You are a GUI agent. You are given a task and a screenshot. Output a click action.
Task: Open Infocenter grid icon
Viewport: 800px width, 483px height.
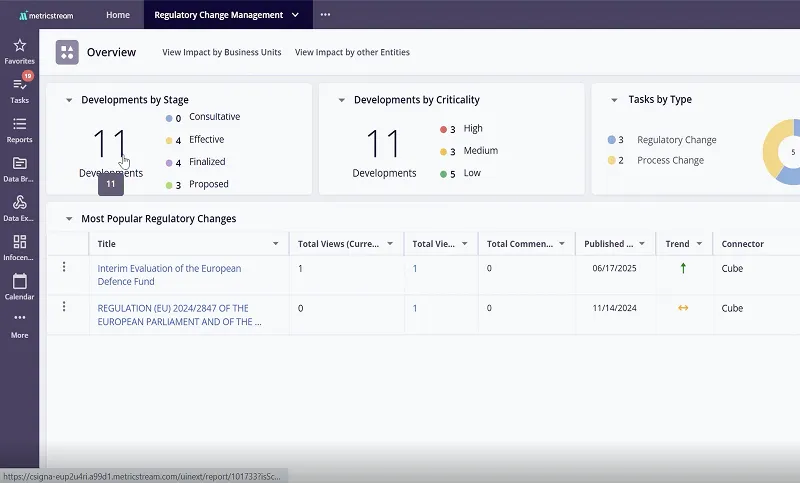(x=19, y=242)
